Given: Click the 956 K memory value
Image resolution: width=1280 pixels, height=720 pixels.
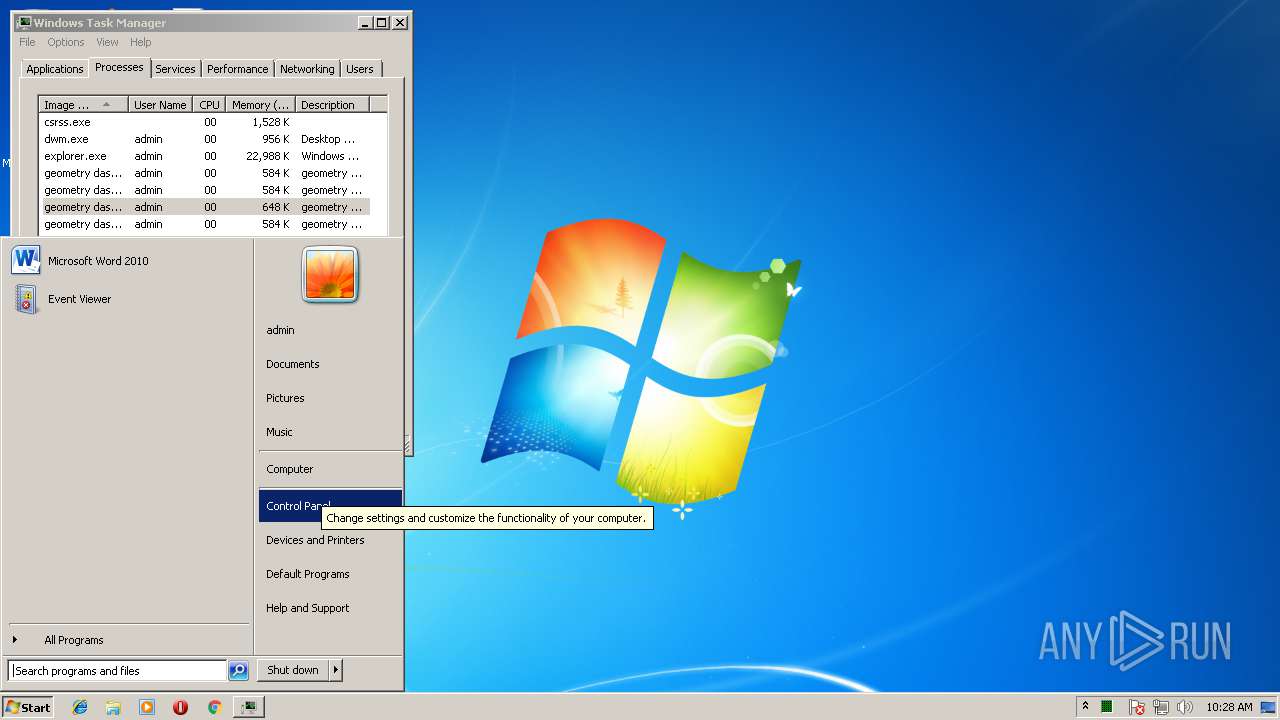Looking at the screenshot, I should tap(276, 139).
